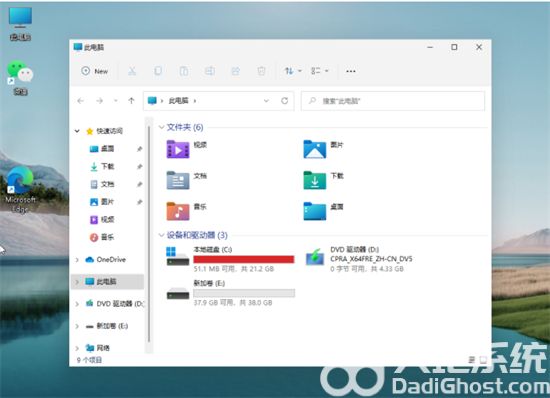Go back with the left arrow
550x398 pixels.
(81, 101)
